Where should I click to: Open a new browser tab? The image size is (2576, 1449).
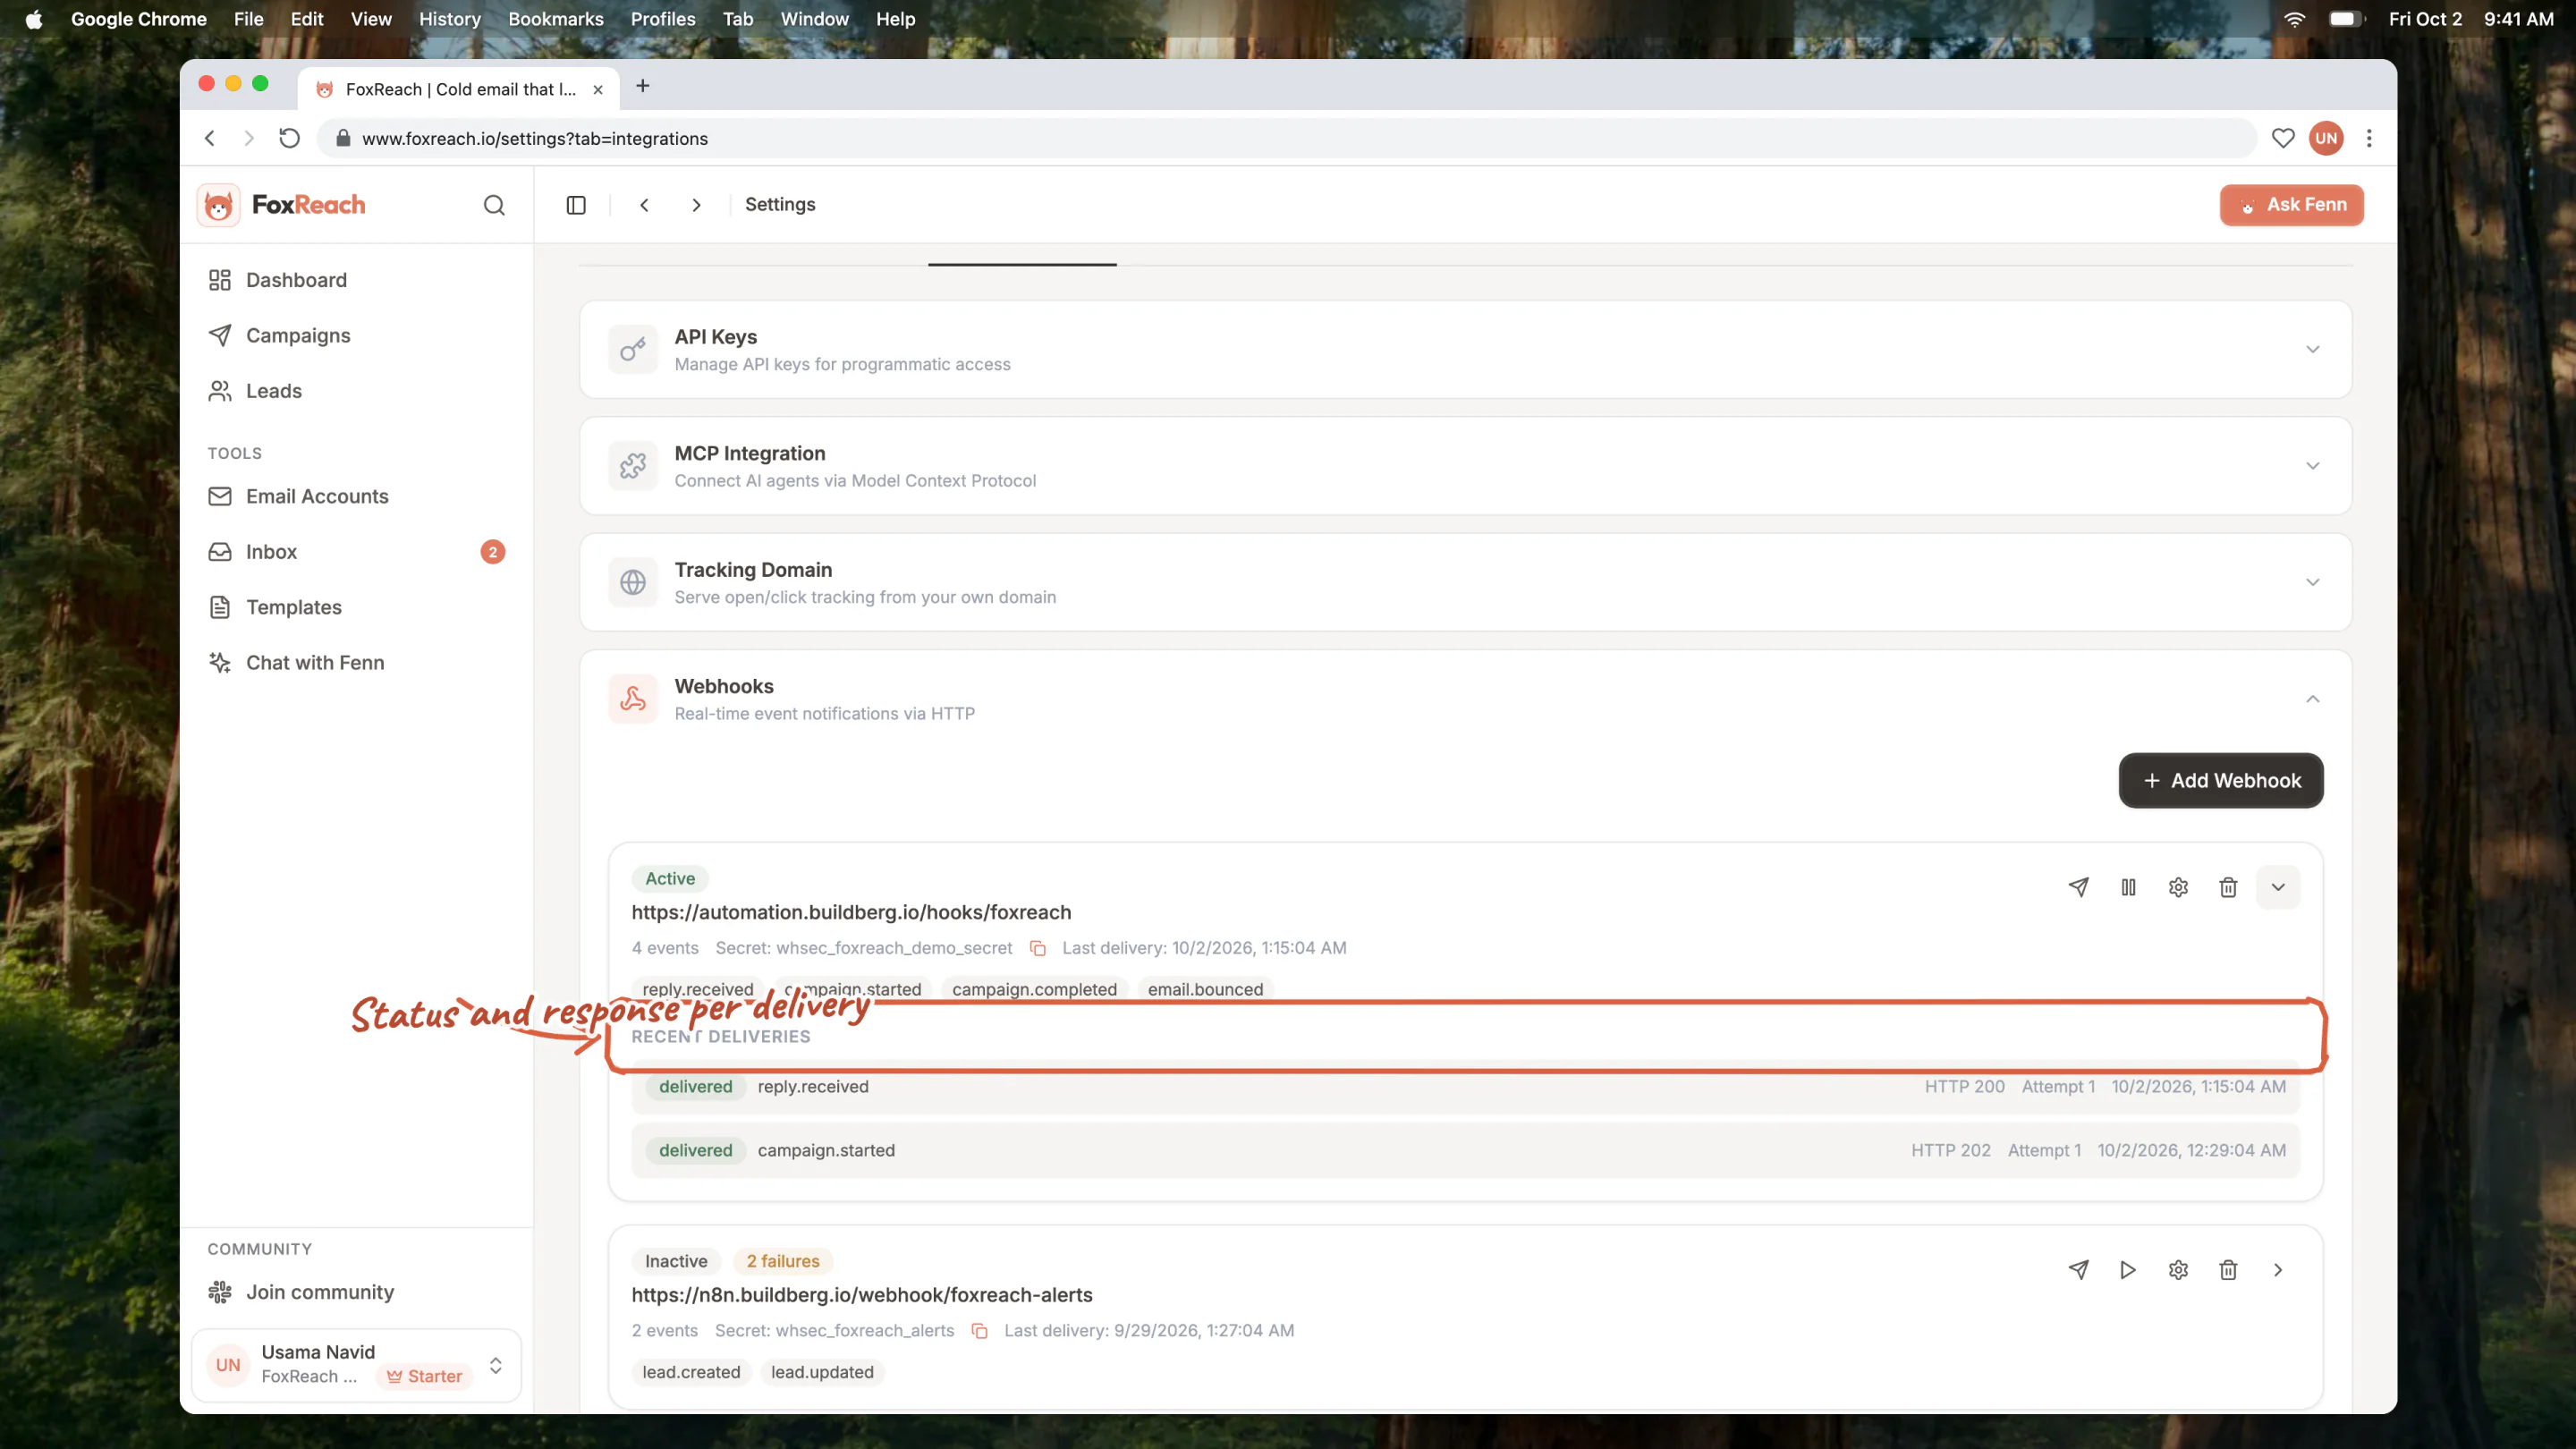point(643,86)
